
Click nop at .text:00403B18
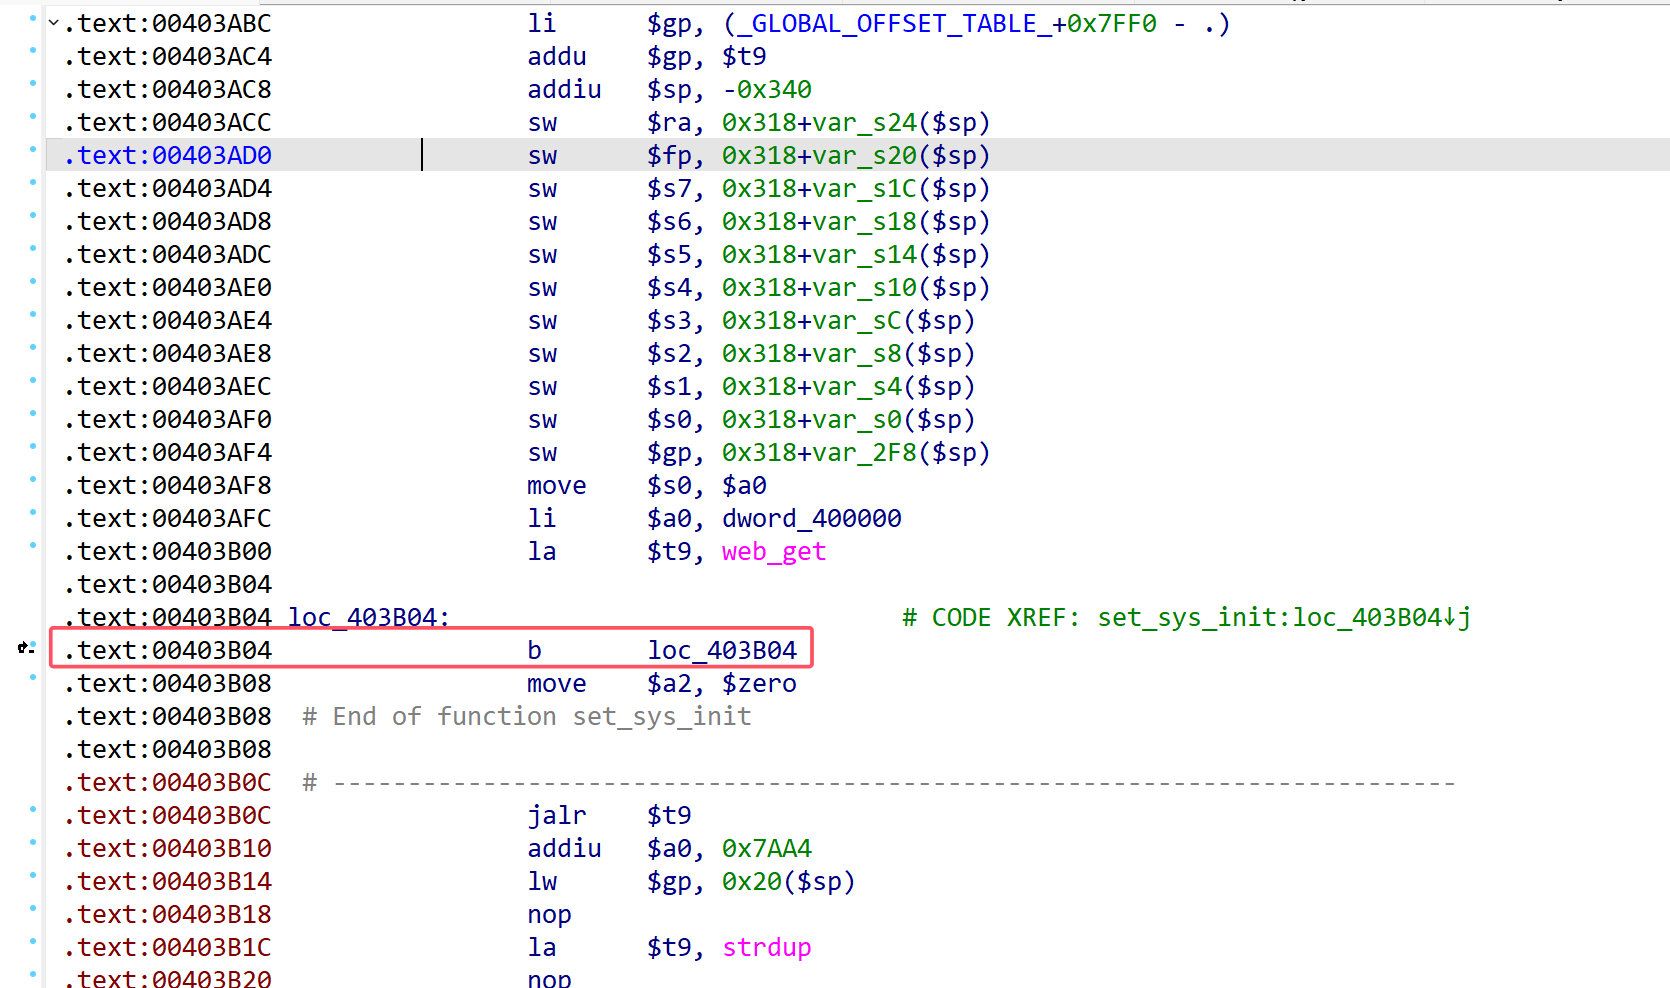[549, 914]
